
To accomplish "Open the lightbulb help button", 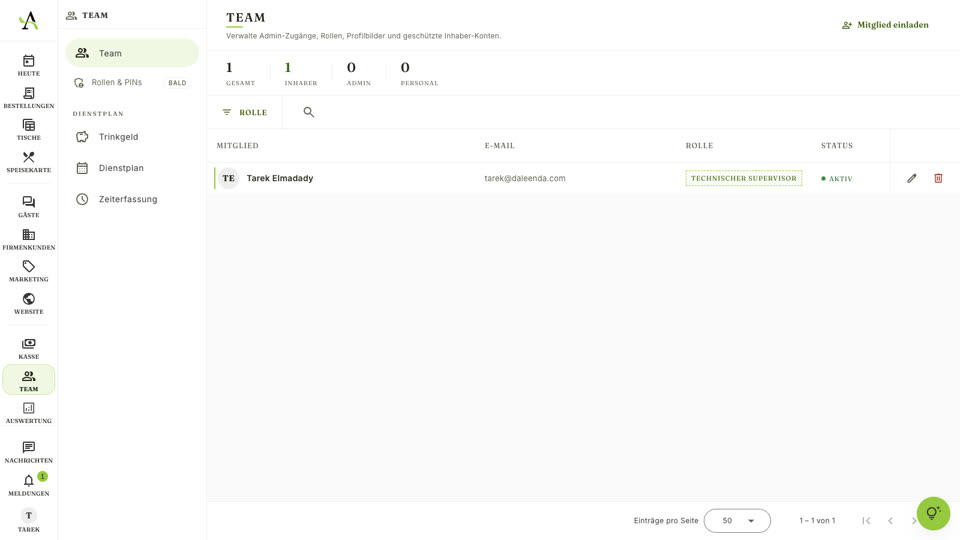I will 933,513.
